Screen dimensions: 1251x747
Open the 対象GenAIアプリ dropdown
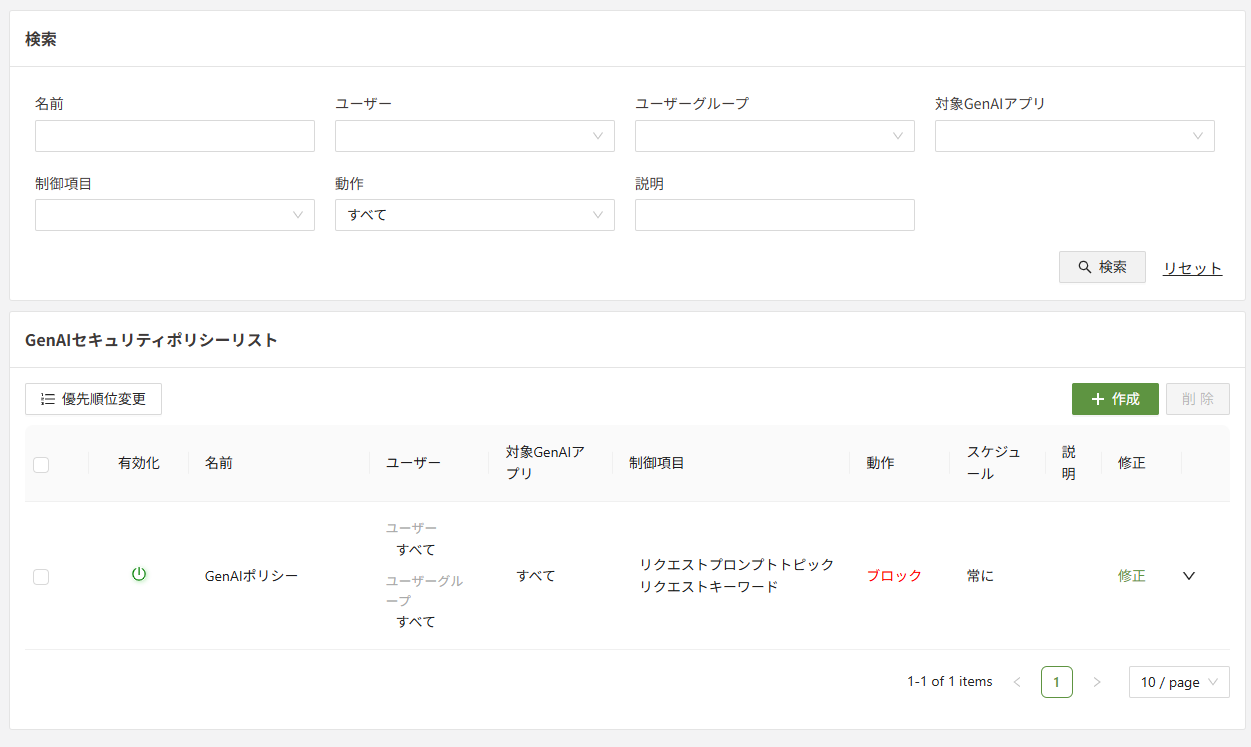1074,136
